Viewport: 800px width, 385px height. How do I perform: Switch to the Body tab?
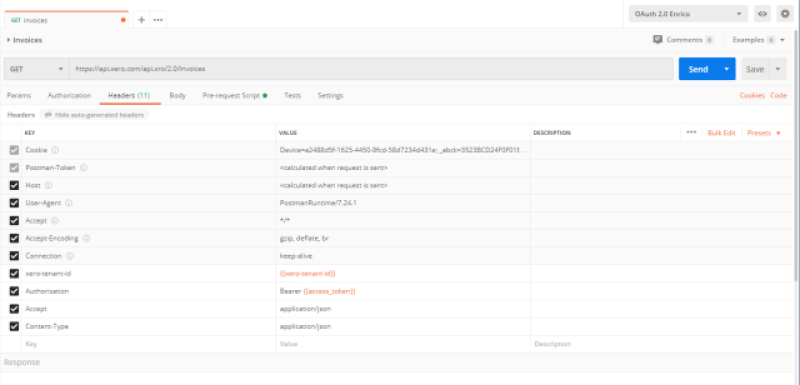coord(178,95)
